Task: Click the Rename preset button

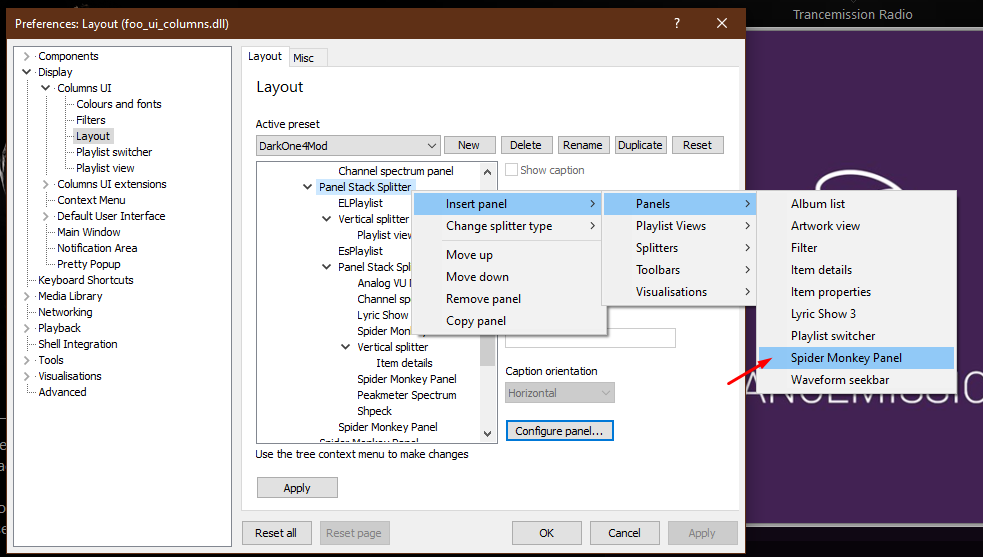Action: click(582, 145)
